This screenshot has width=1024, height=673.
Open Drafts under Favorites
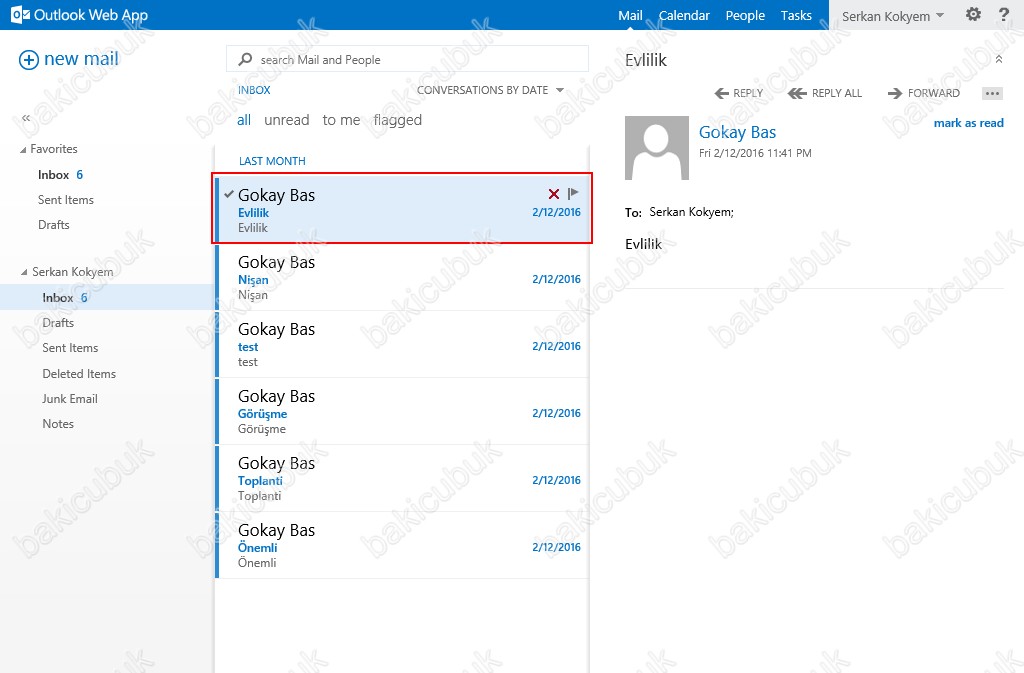[x=54, y=225]
